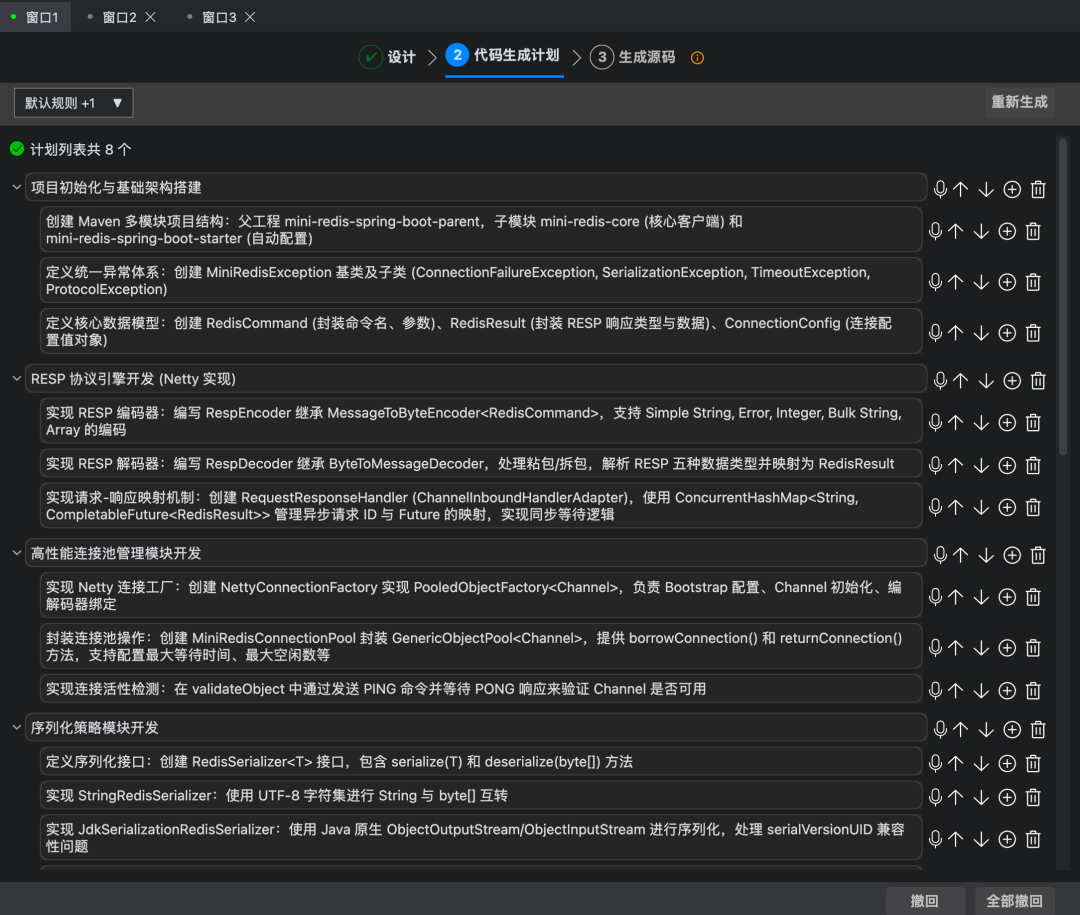Go to the 生成源码 step
Viewport: 1080px width, 915px height.
pyautogui.click(x=633, y=56)
